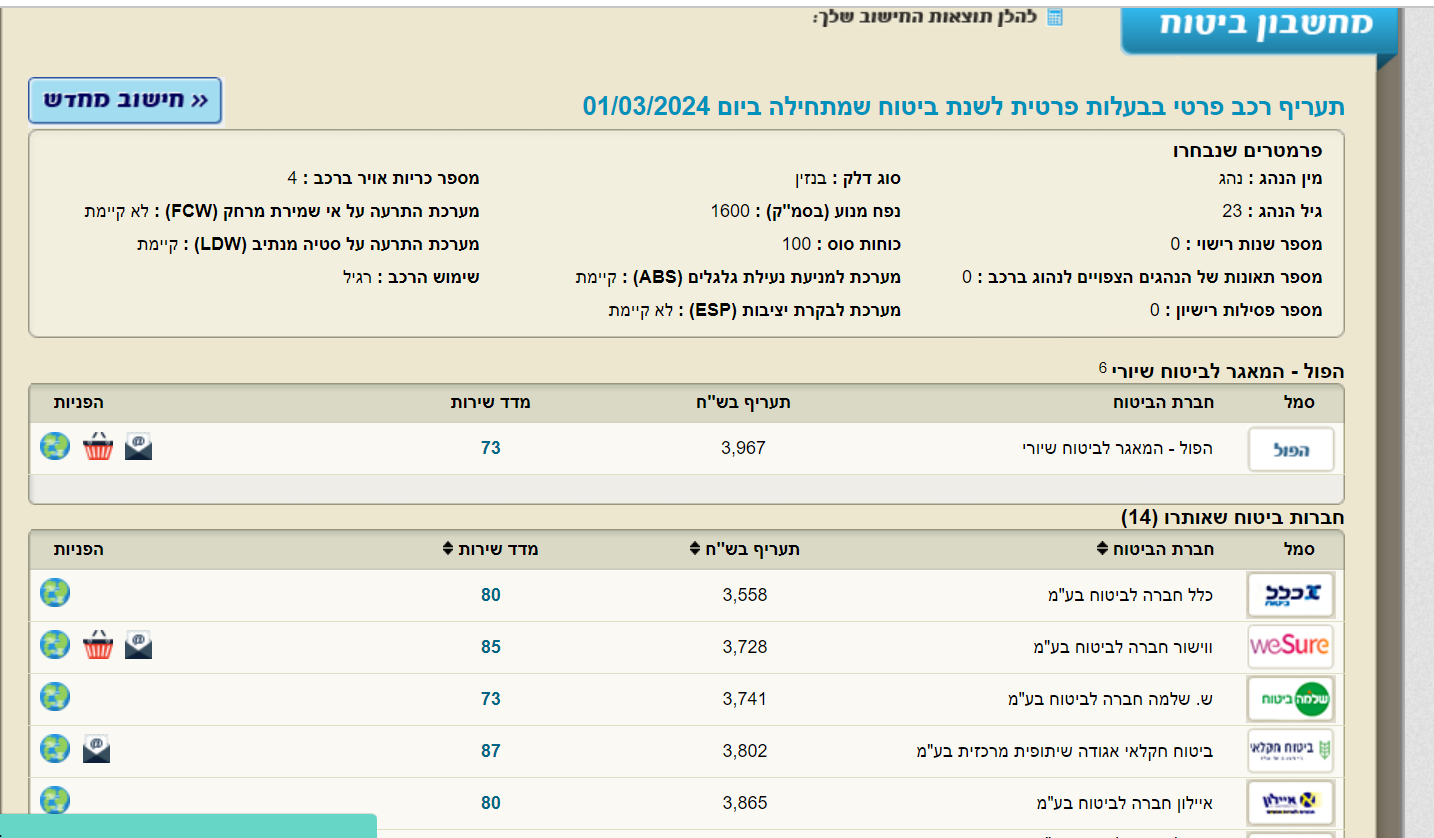Click the red basket icon in ווישור row

point(98,646)
